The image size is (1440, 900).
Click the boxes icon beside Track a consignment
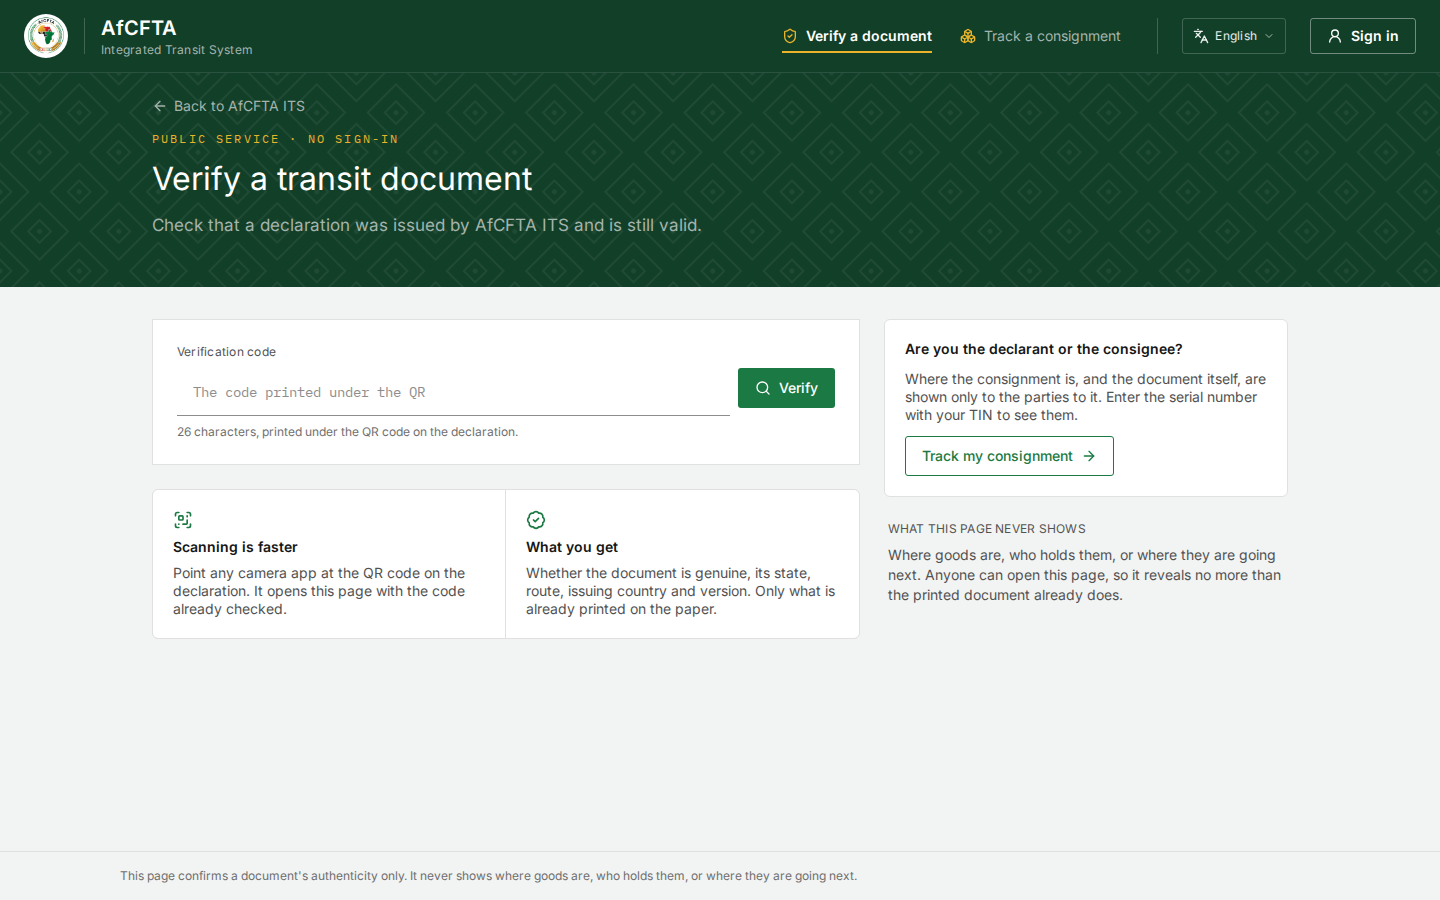pyautogui.click(x=968, y=36)
